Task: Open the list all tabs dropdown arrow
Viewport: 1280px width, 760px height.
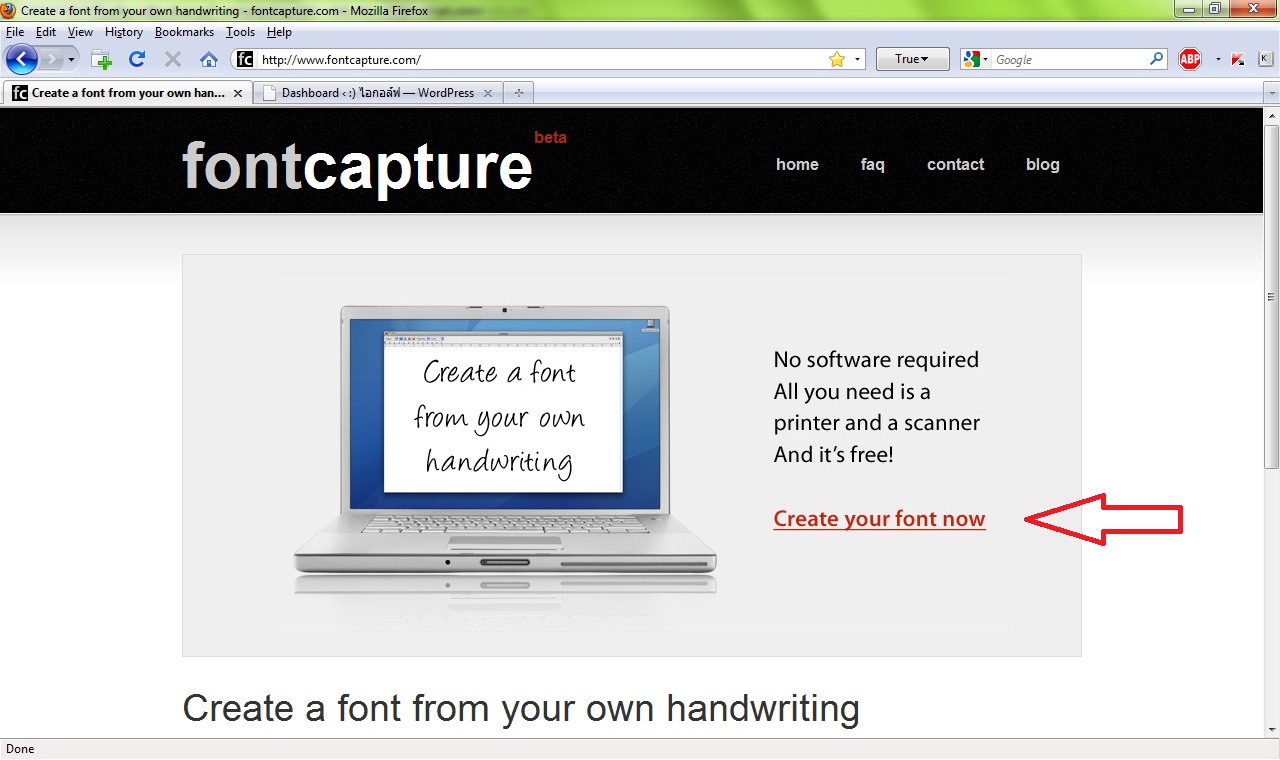Action: coord(1271,93)
